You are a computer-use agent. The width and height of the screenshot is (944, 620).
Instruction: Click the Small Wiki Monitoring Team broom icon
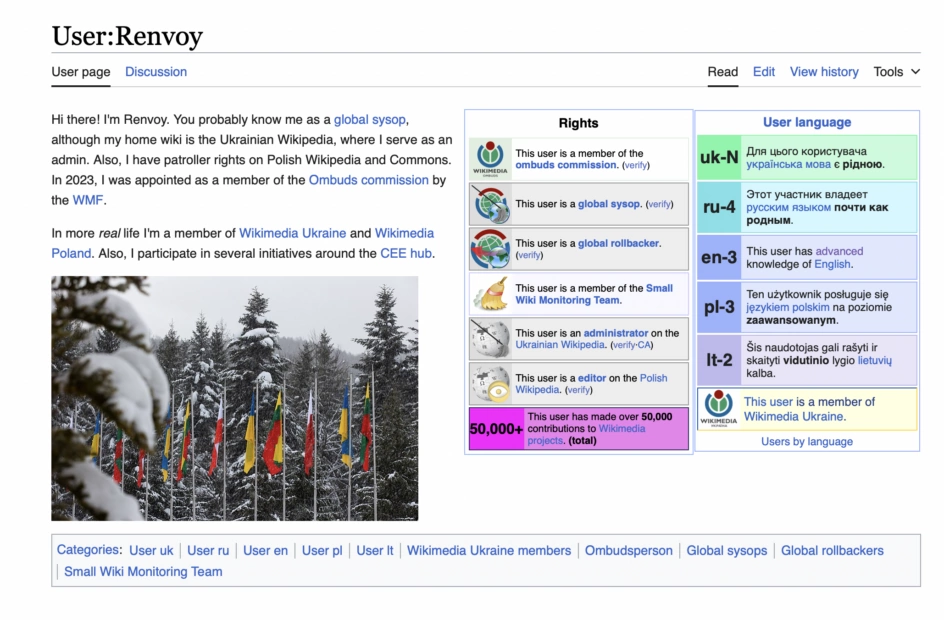tap(490, 294)
